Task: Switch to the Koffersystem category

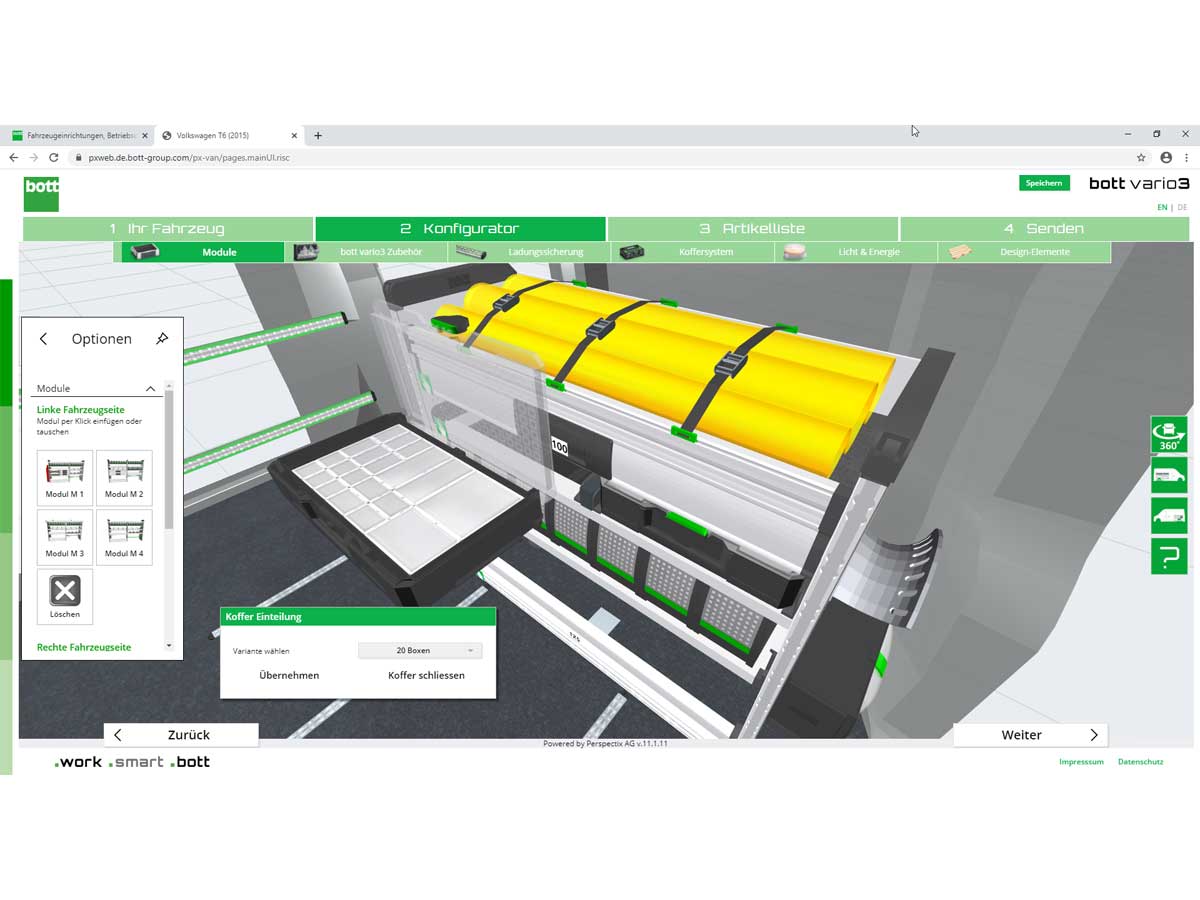Action: pos(693,252)
